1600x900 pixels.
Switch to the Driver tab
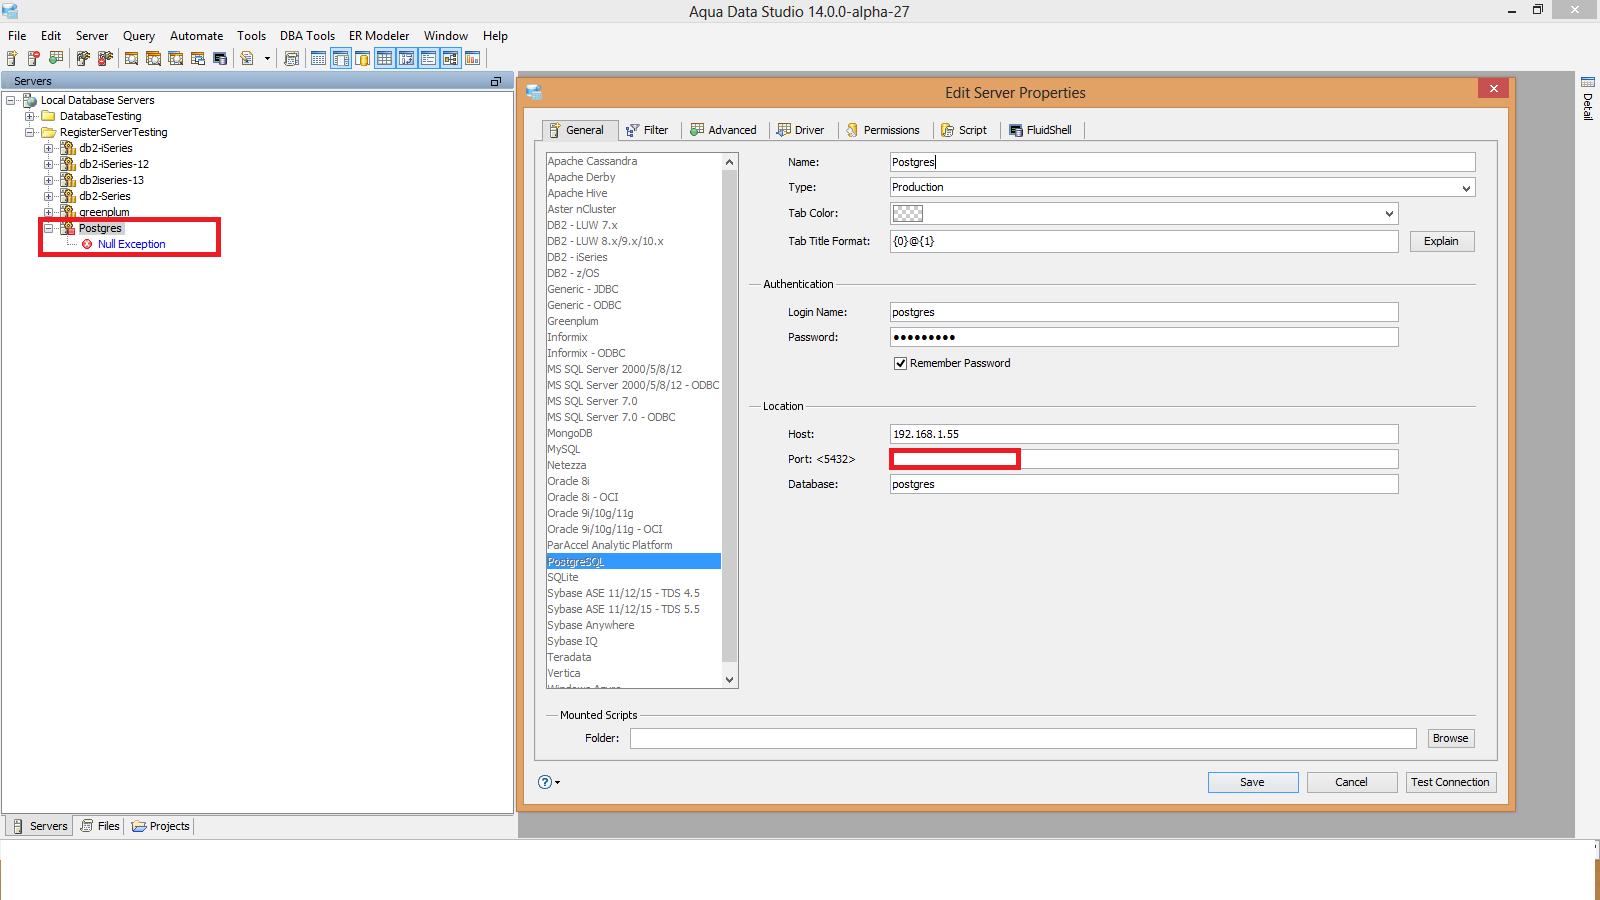pyautogui.click(x=801, y=130)
